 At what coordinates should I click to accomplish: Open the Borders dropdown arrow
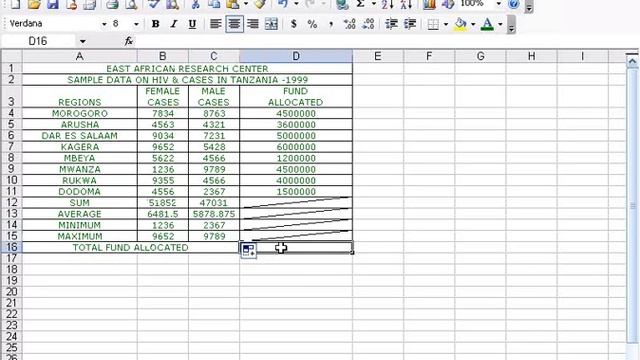click(446, 24)
